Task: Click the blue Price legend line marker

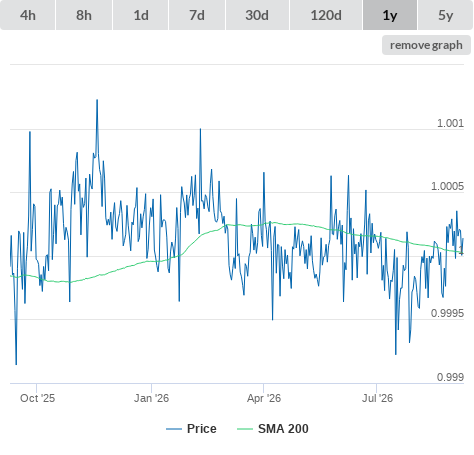Action: click(x=174, y=429)
